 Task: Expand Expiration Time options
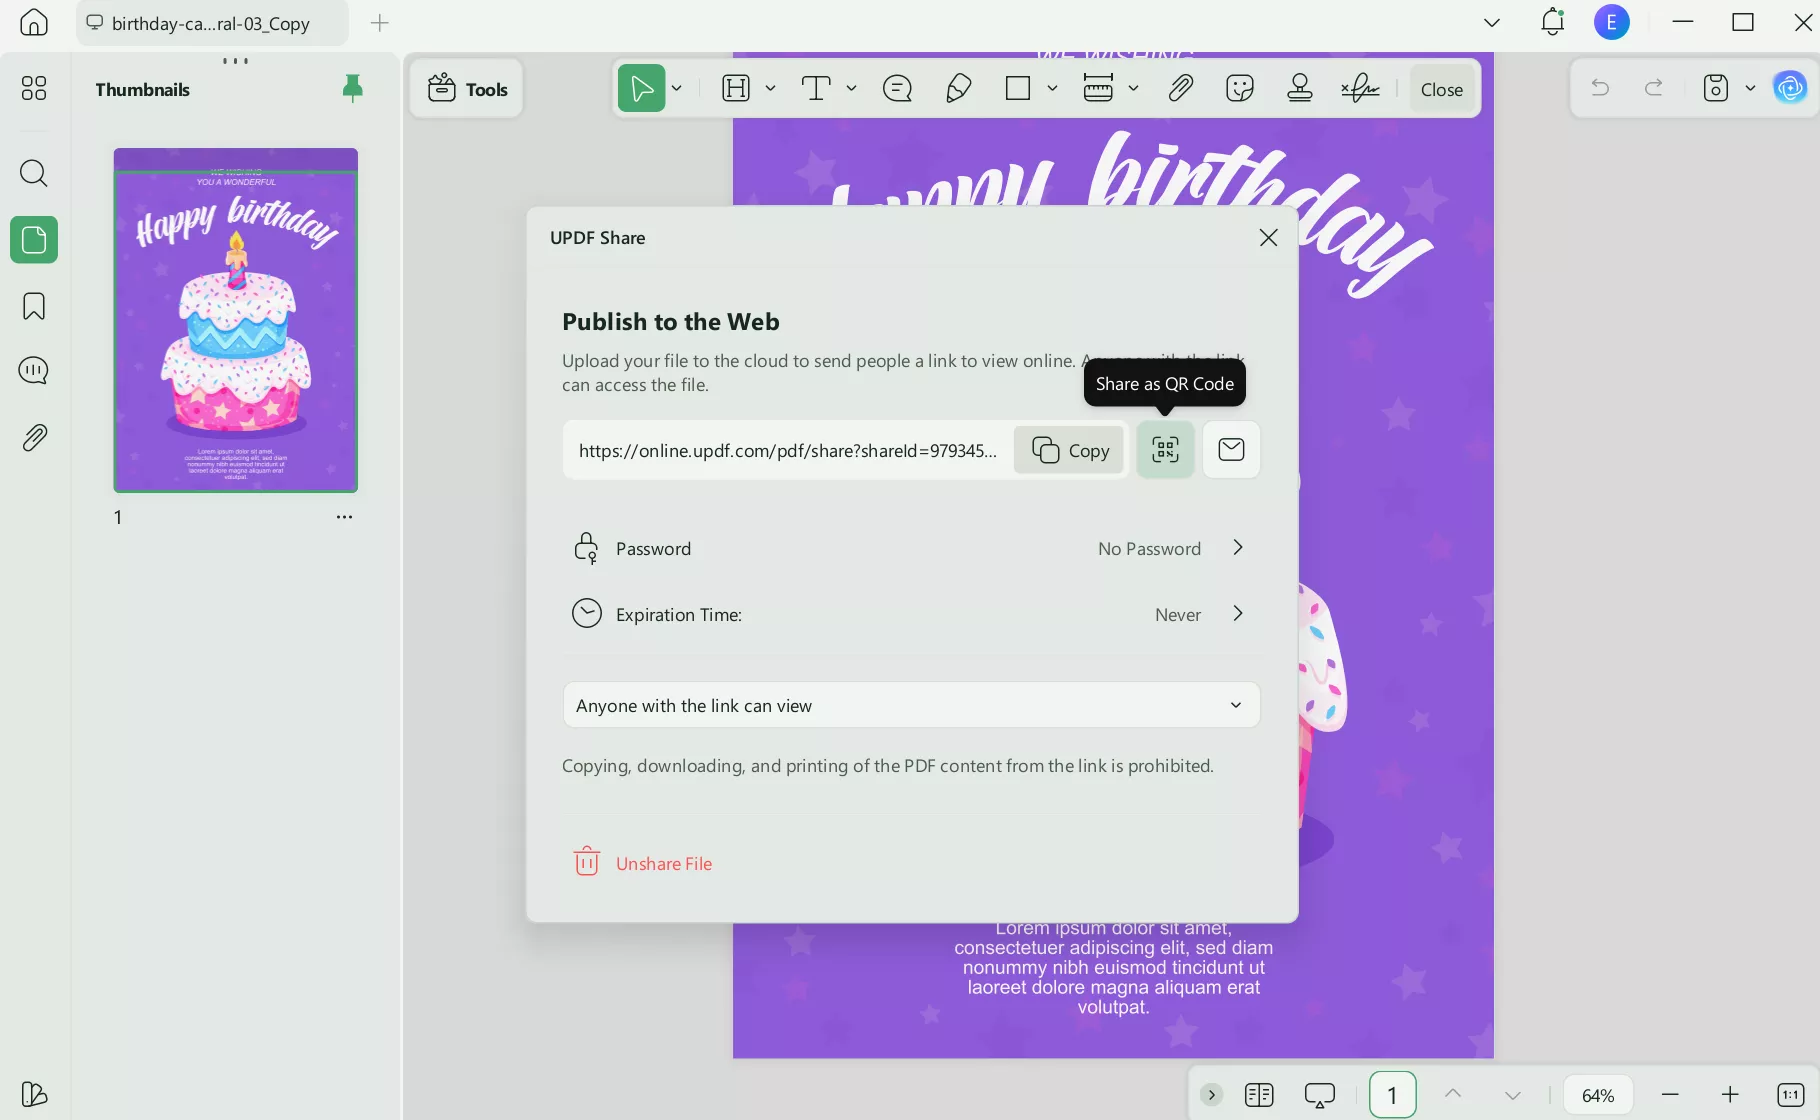pyautogui.click(x=1238, y=614)
